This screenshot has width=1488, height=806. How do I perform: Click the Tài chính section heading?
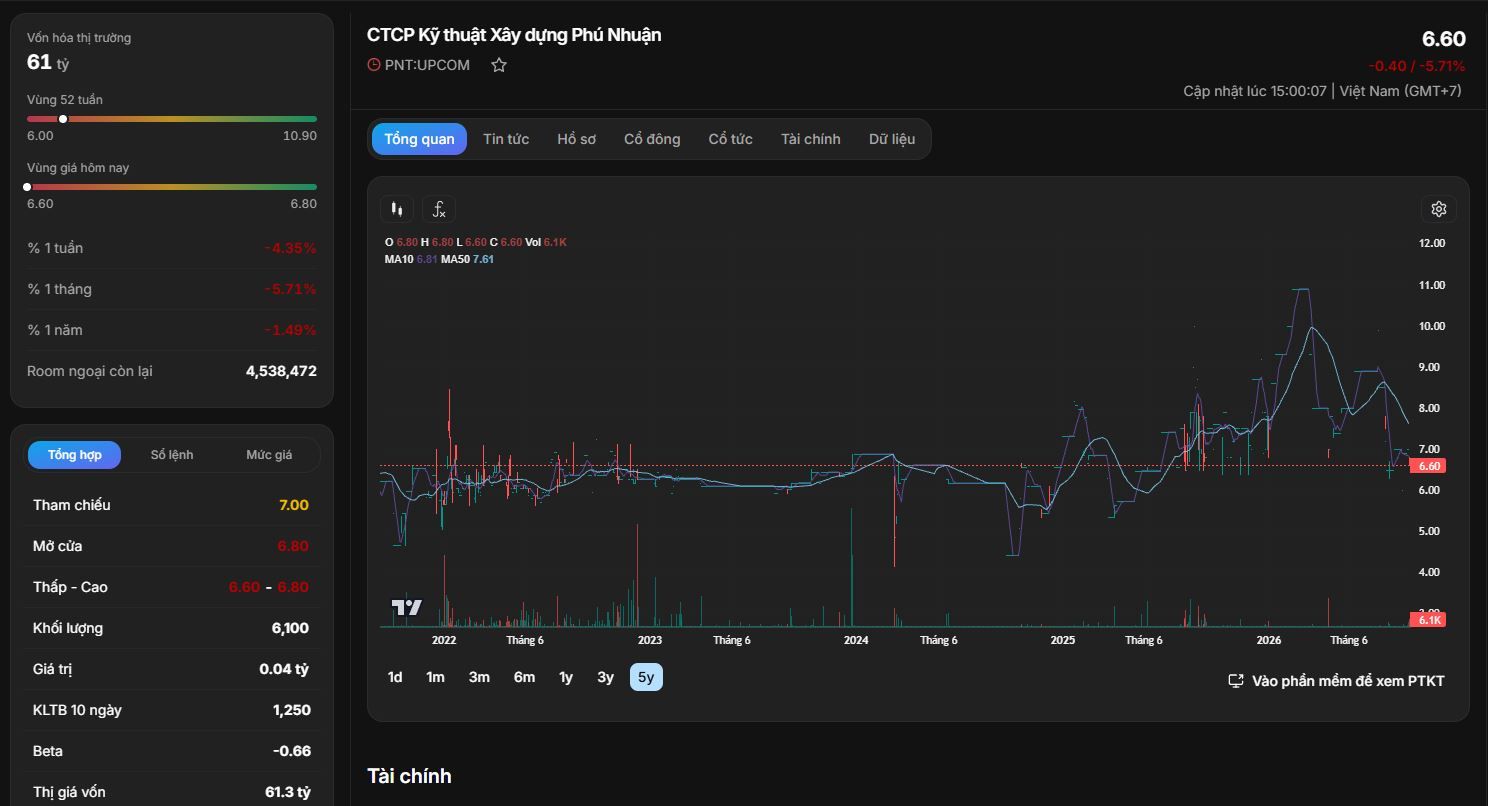pos(409,776)
